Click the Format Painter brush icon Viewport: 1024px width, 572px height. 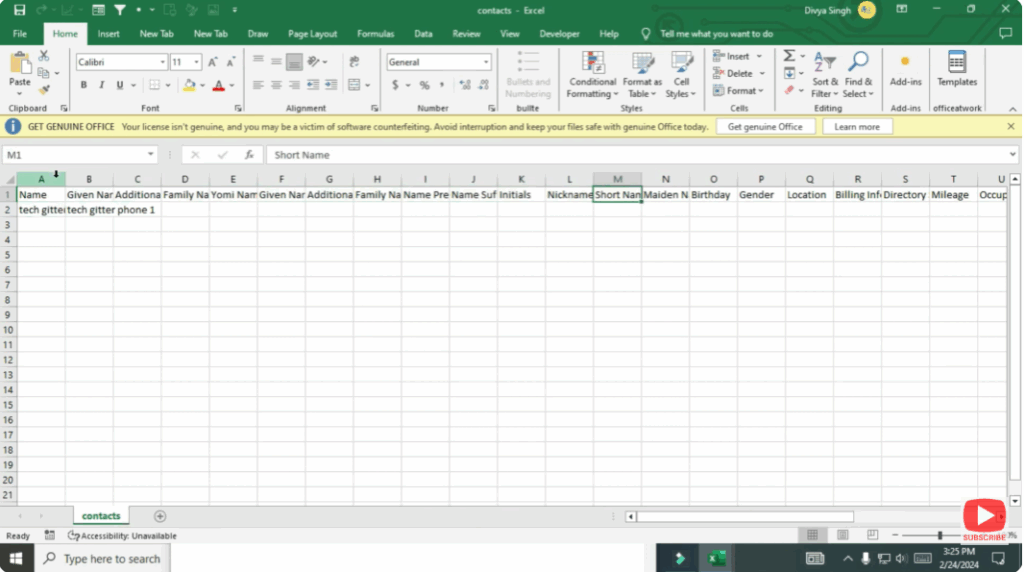pyautogui.click(x=44, y=89)
